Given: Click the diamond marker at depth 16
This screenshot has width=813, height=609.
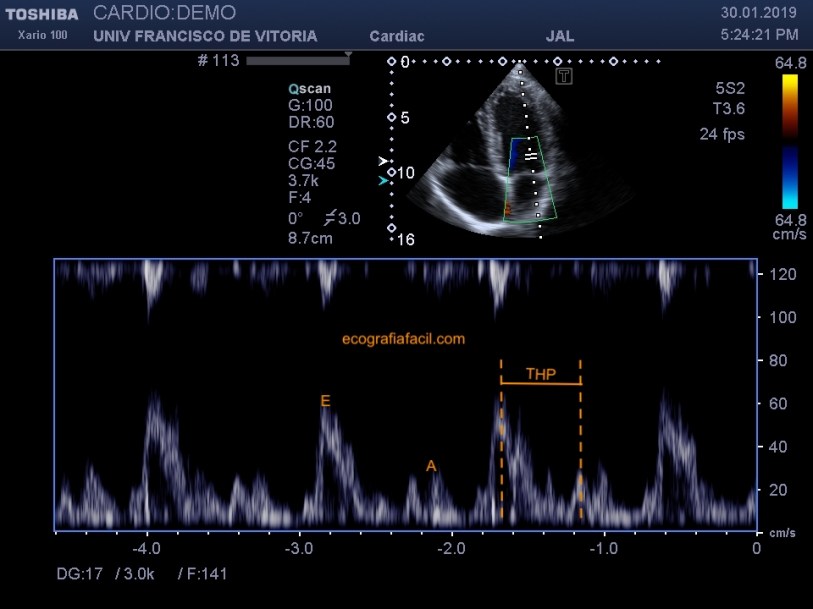Looking at the screenshot, I should [x=391, y=228].
